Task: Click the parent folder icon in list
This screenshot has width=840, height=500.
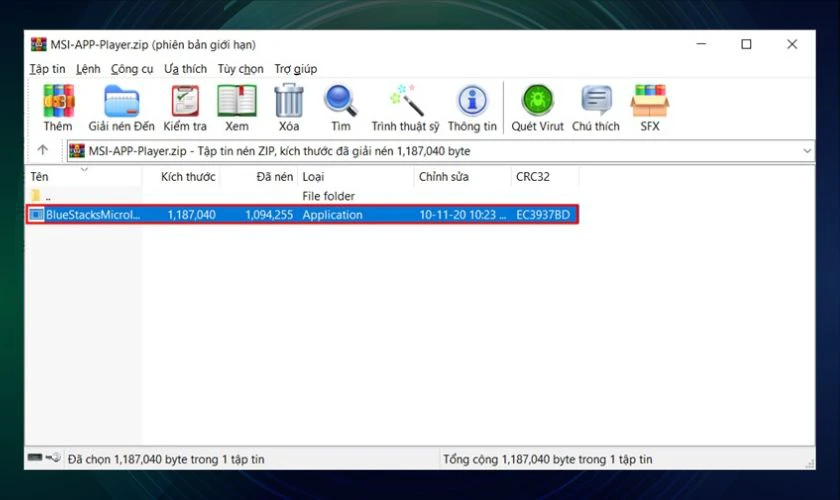Action: coord(36,195)
